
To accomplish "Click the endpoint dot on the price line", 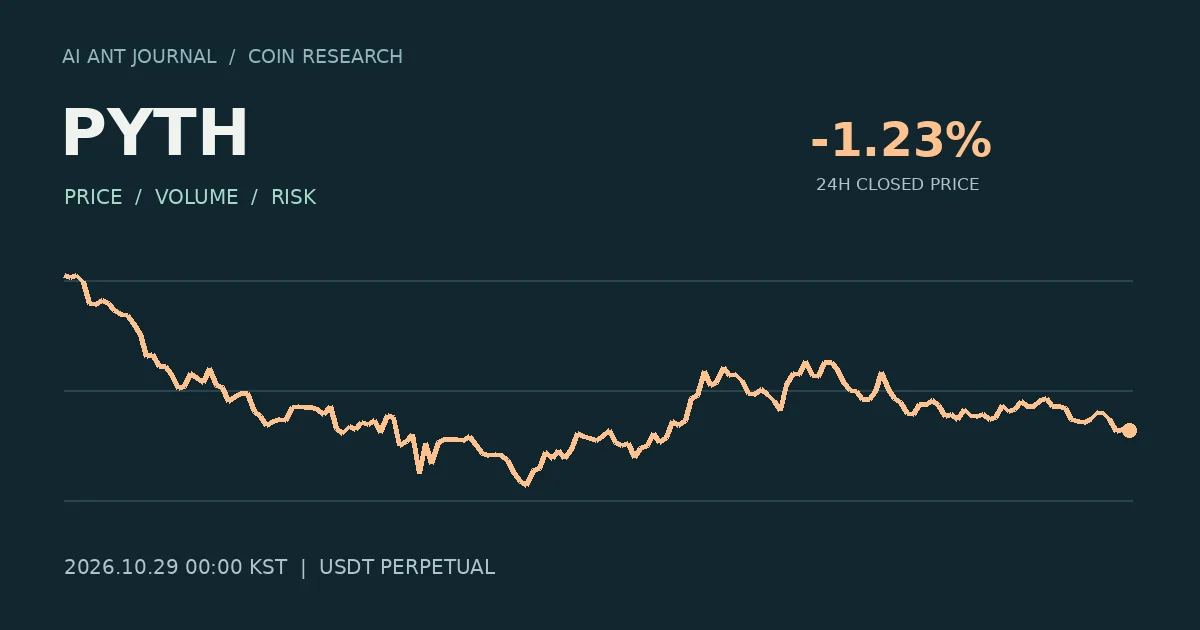I will click(x=1129, y=431).
